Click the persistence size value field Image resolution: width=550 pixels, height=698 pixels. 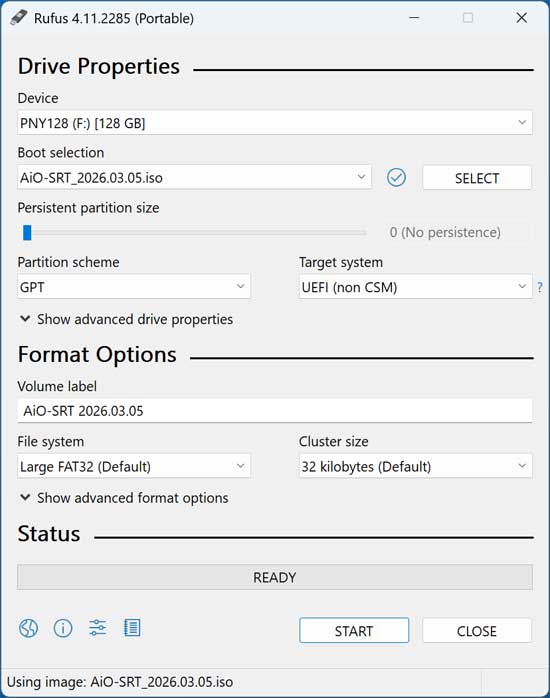[x=458, y=232]
